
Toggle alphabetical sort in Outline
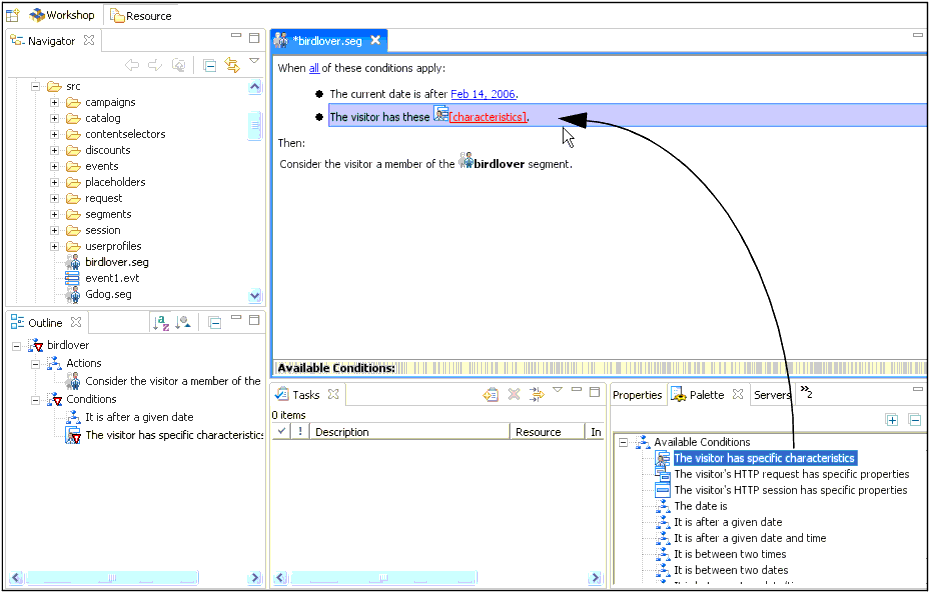pyautogui.click(x=161, y=323)
